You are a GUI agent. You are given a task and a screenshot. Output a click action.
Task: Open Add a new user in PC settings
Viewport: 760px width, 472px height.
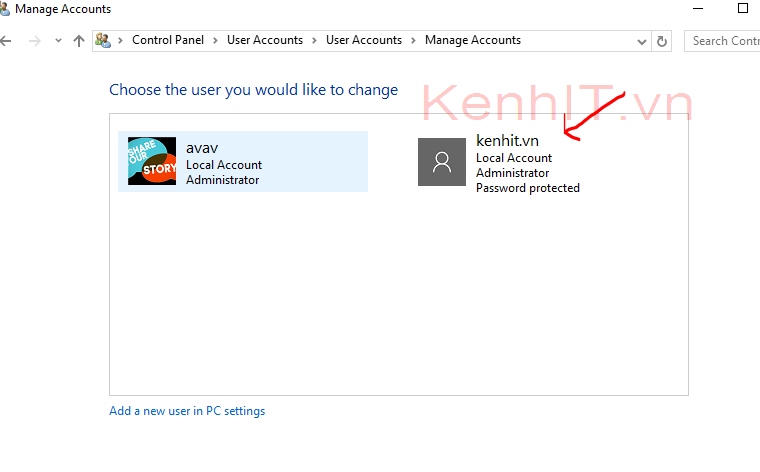point(187,411)
